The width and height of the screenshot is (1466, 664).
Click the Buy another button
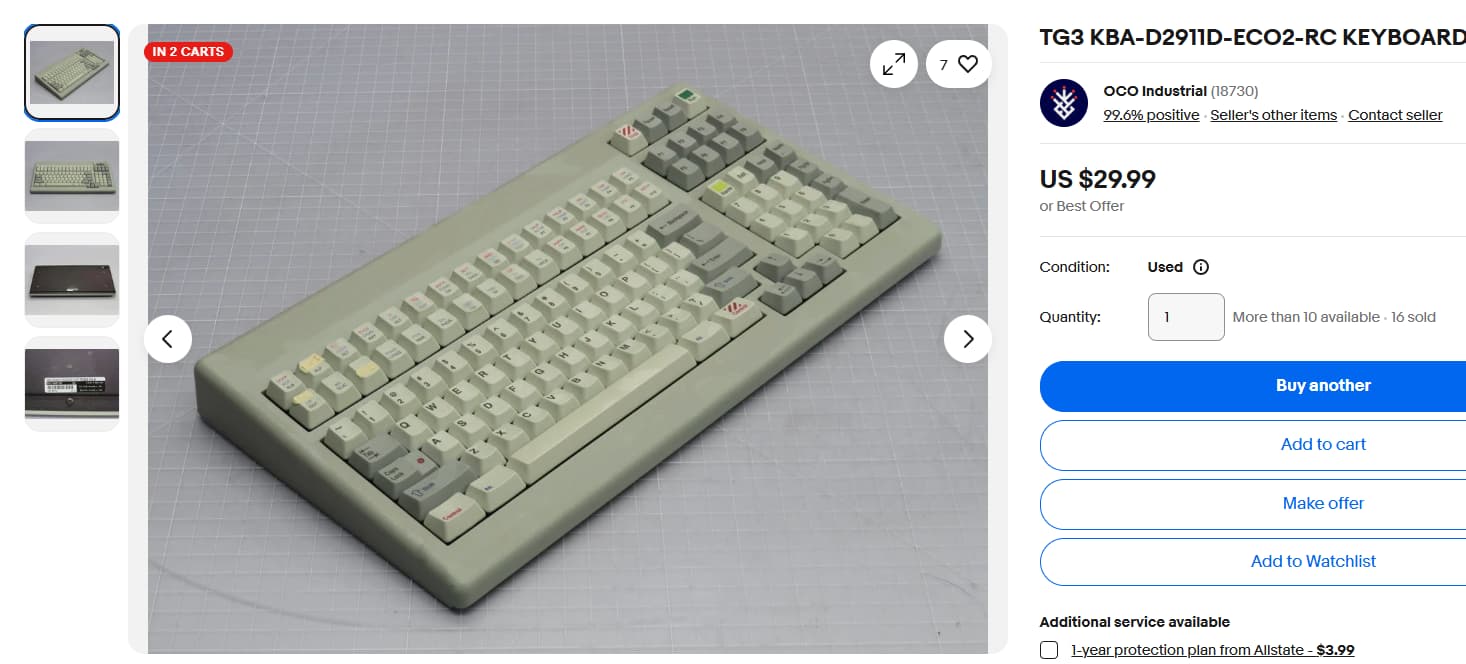tap(1323, 386)
